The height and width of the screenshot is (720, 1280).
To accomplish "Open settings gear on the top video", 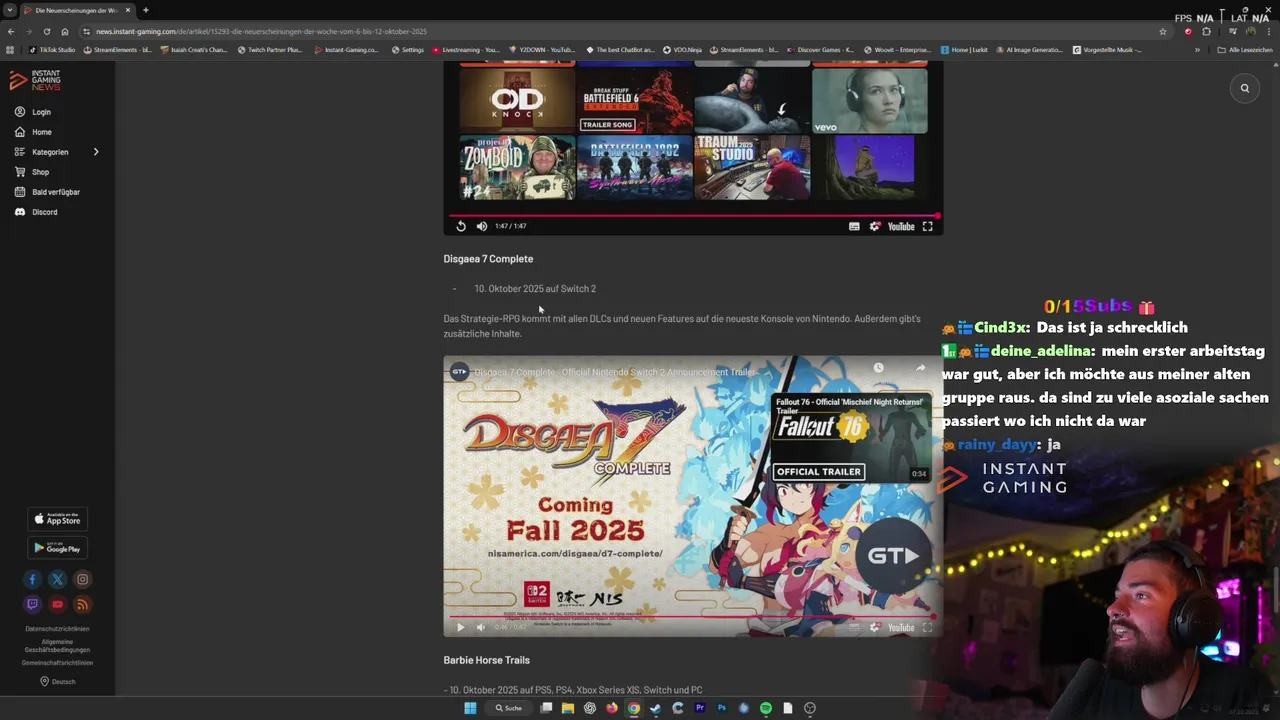I will point(875,226).
